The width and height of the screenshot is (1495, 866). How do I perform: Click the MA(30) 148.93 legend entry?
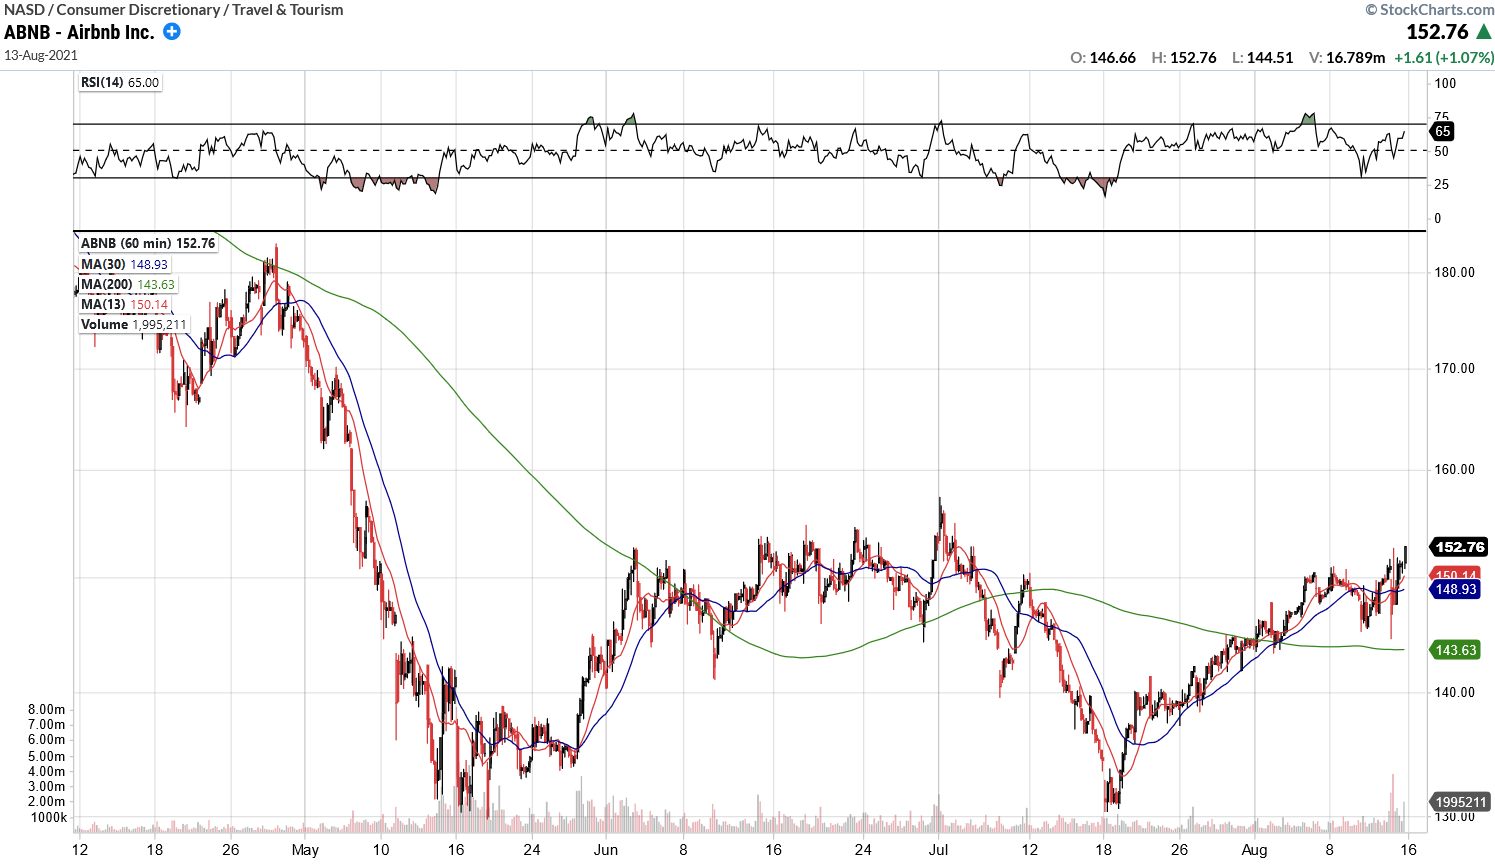124,264
